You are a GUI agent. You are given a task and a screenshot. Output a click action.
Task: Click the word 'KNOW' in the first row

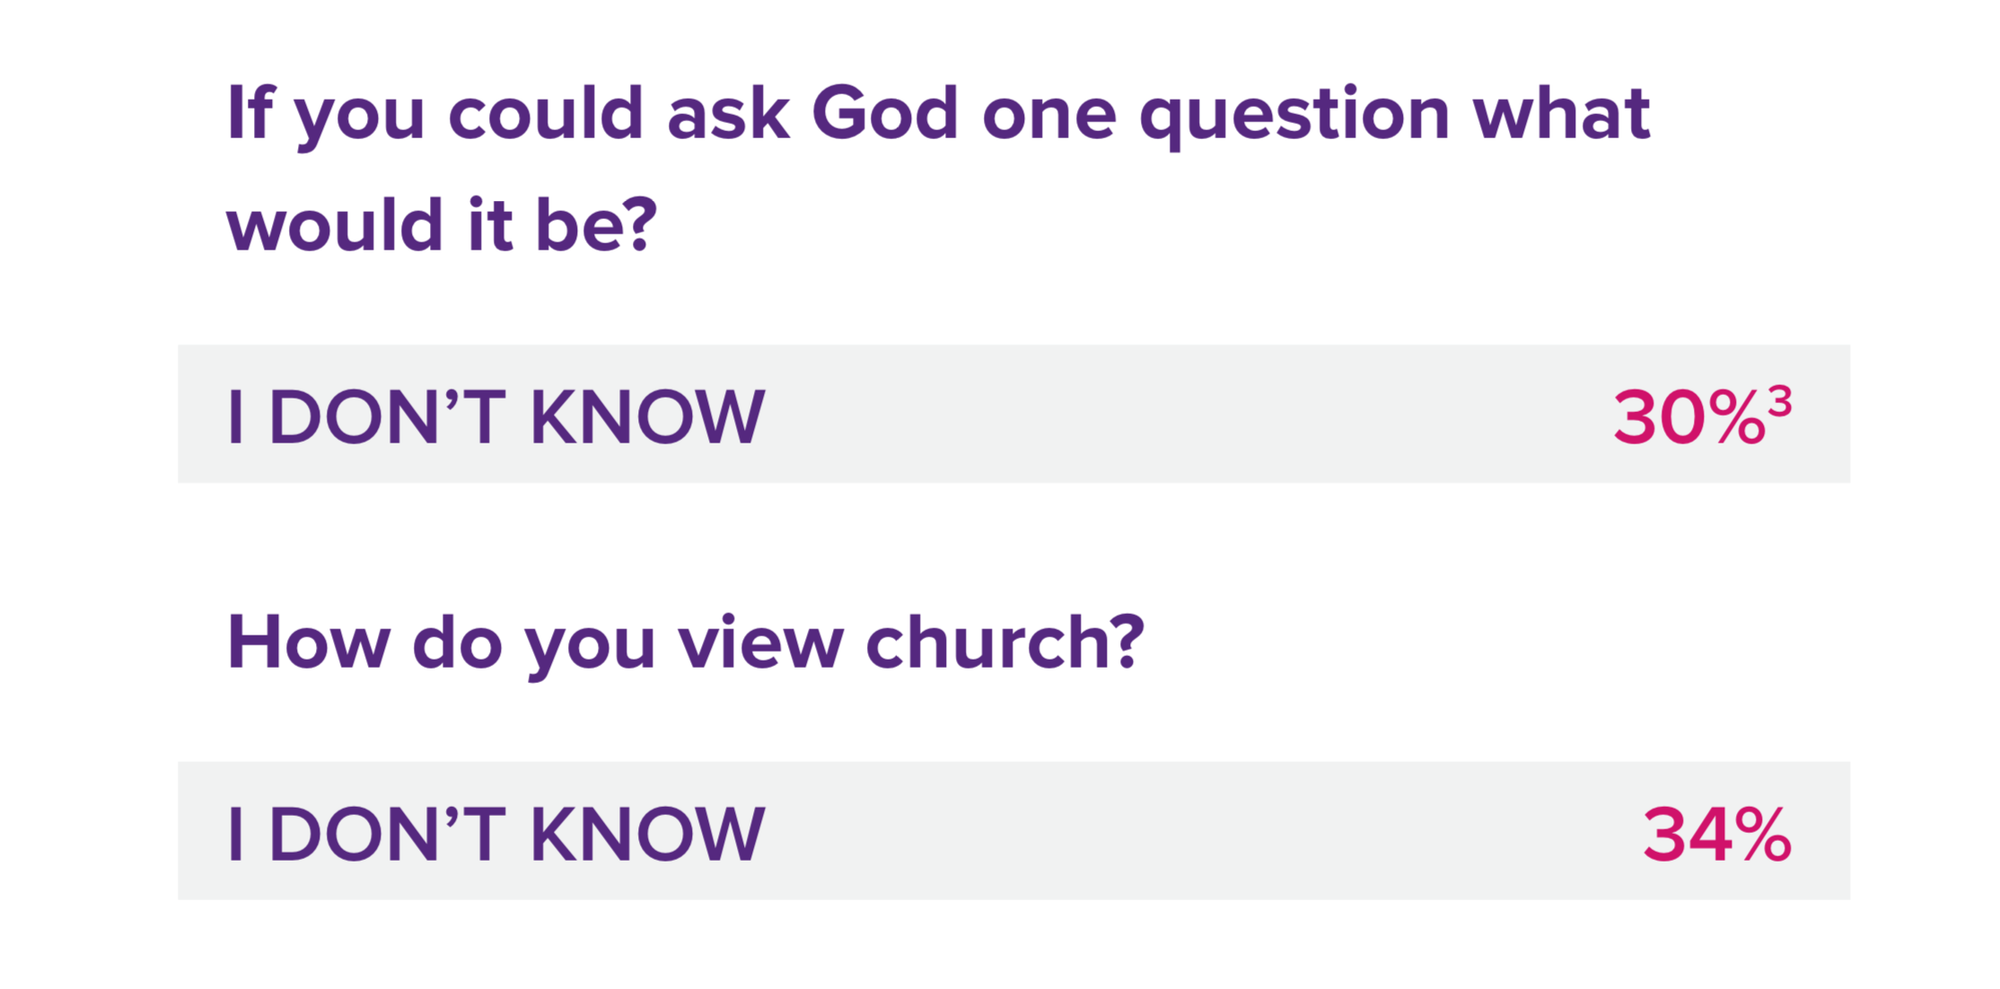pos(647,417)
